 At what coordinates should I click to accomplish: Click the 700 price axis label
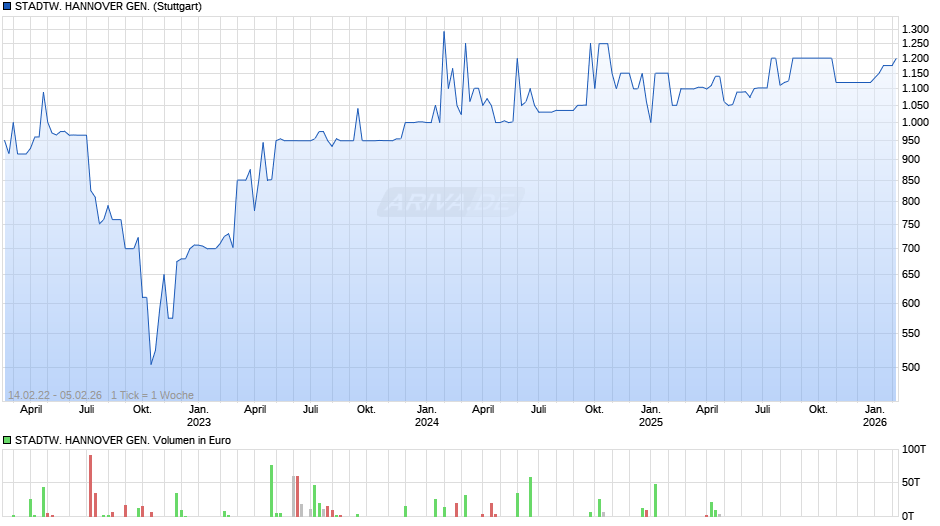(x=911, y=248)
